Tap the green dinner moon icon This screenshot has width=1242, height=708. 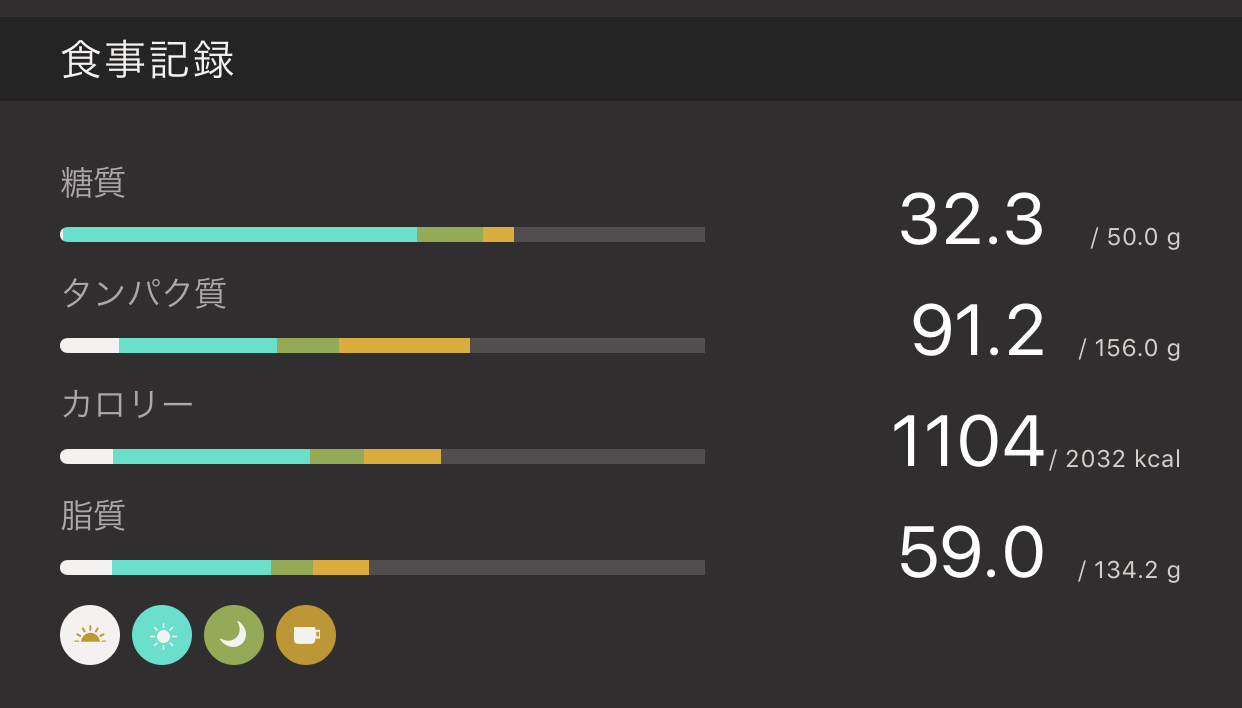coord(234,635)
